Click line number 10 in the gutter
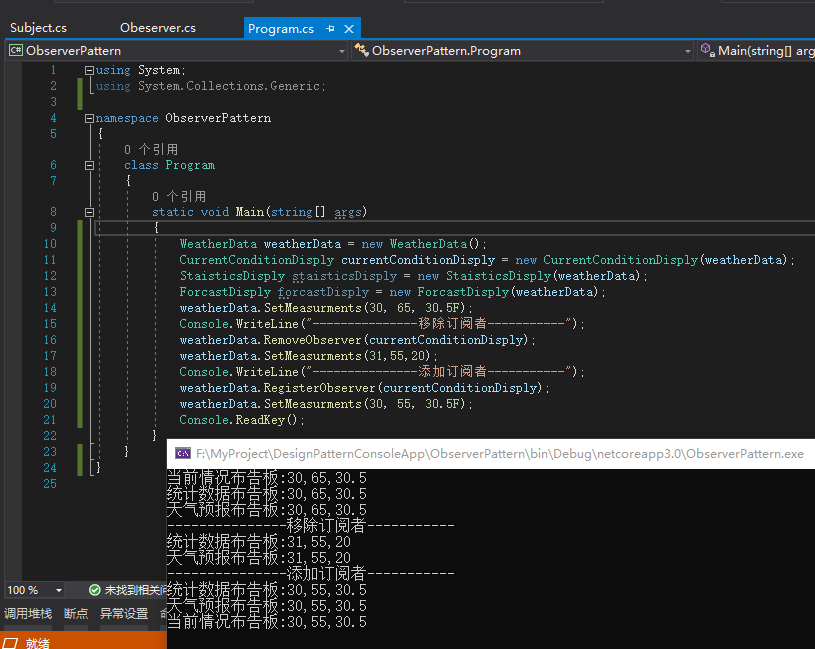815x649 pixels. click(50, 244)
